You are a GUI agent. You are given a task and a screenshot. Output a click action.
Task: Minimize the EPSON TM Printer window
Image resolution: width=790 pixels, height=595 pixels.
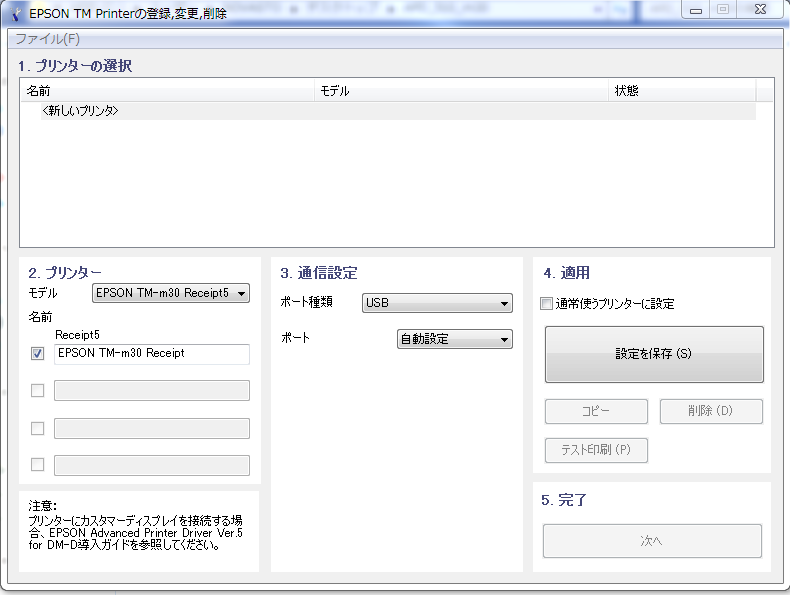[696, 10]
